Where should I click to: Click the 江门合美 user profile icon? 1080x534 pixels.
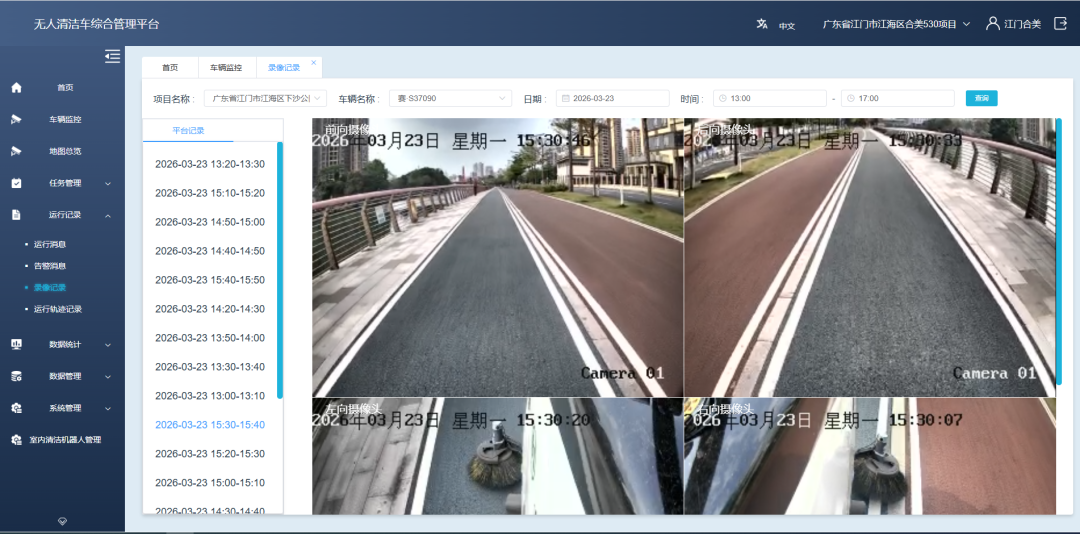click(993, 23)
